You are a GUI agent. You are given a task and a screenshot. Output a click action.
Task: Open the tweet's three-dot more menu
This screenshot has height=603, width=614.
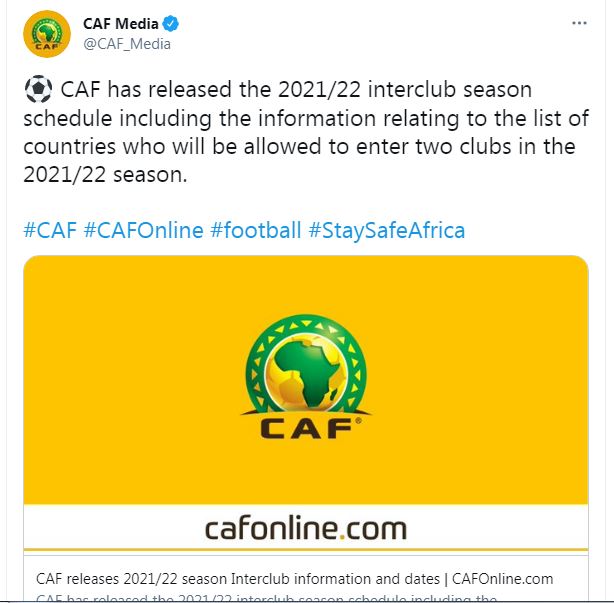pos(579,23)
